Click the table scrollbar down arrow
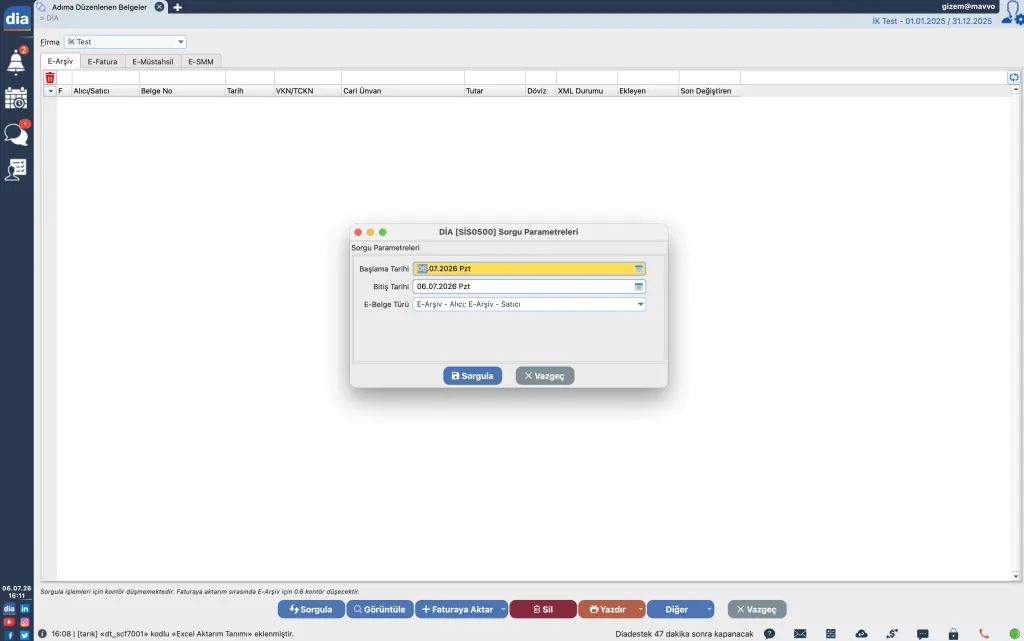Viewport: 1024px width, 641px height. tap(1016, 576)
